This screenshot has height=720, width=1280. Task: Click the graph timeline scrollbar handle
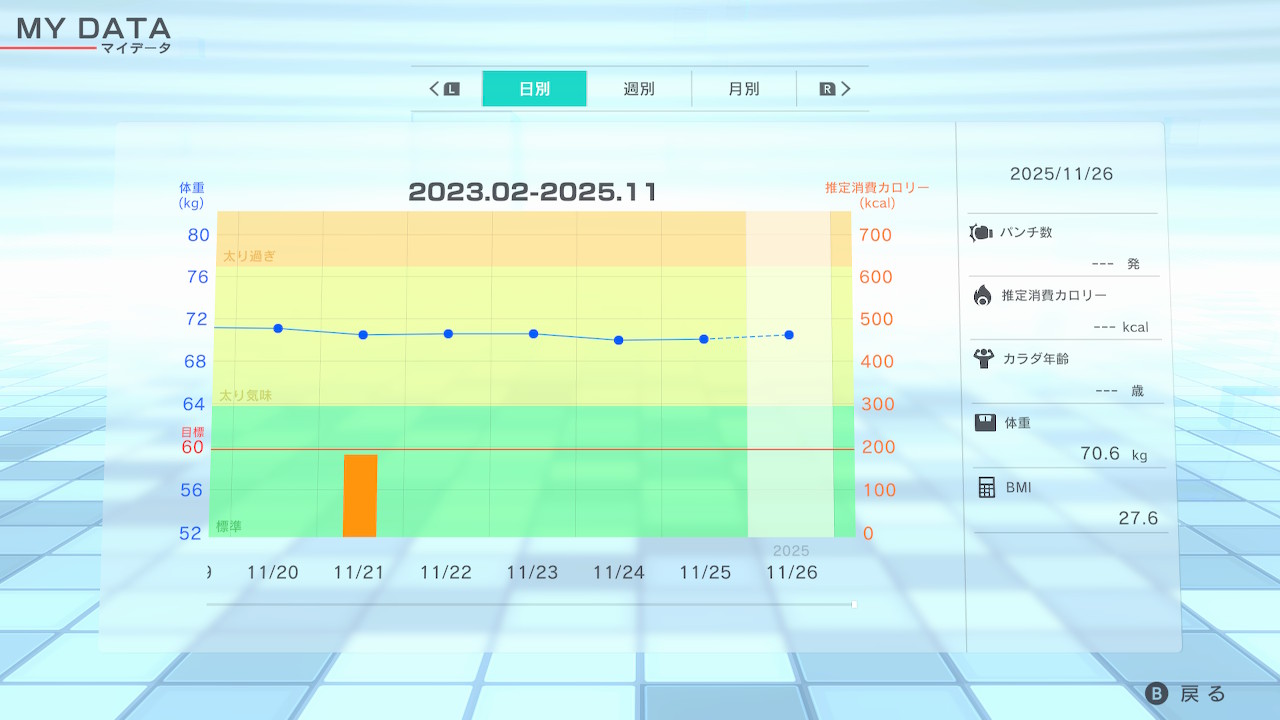point(853,604)
